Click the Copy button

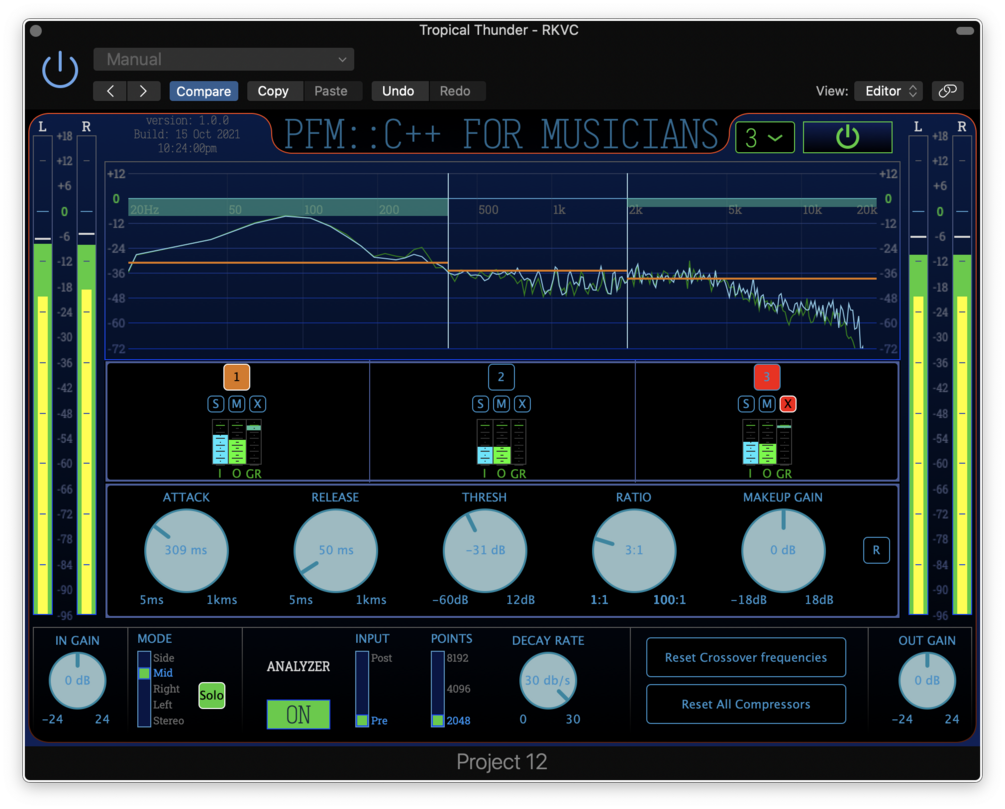coord(273,91)
